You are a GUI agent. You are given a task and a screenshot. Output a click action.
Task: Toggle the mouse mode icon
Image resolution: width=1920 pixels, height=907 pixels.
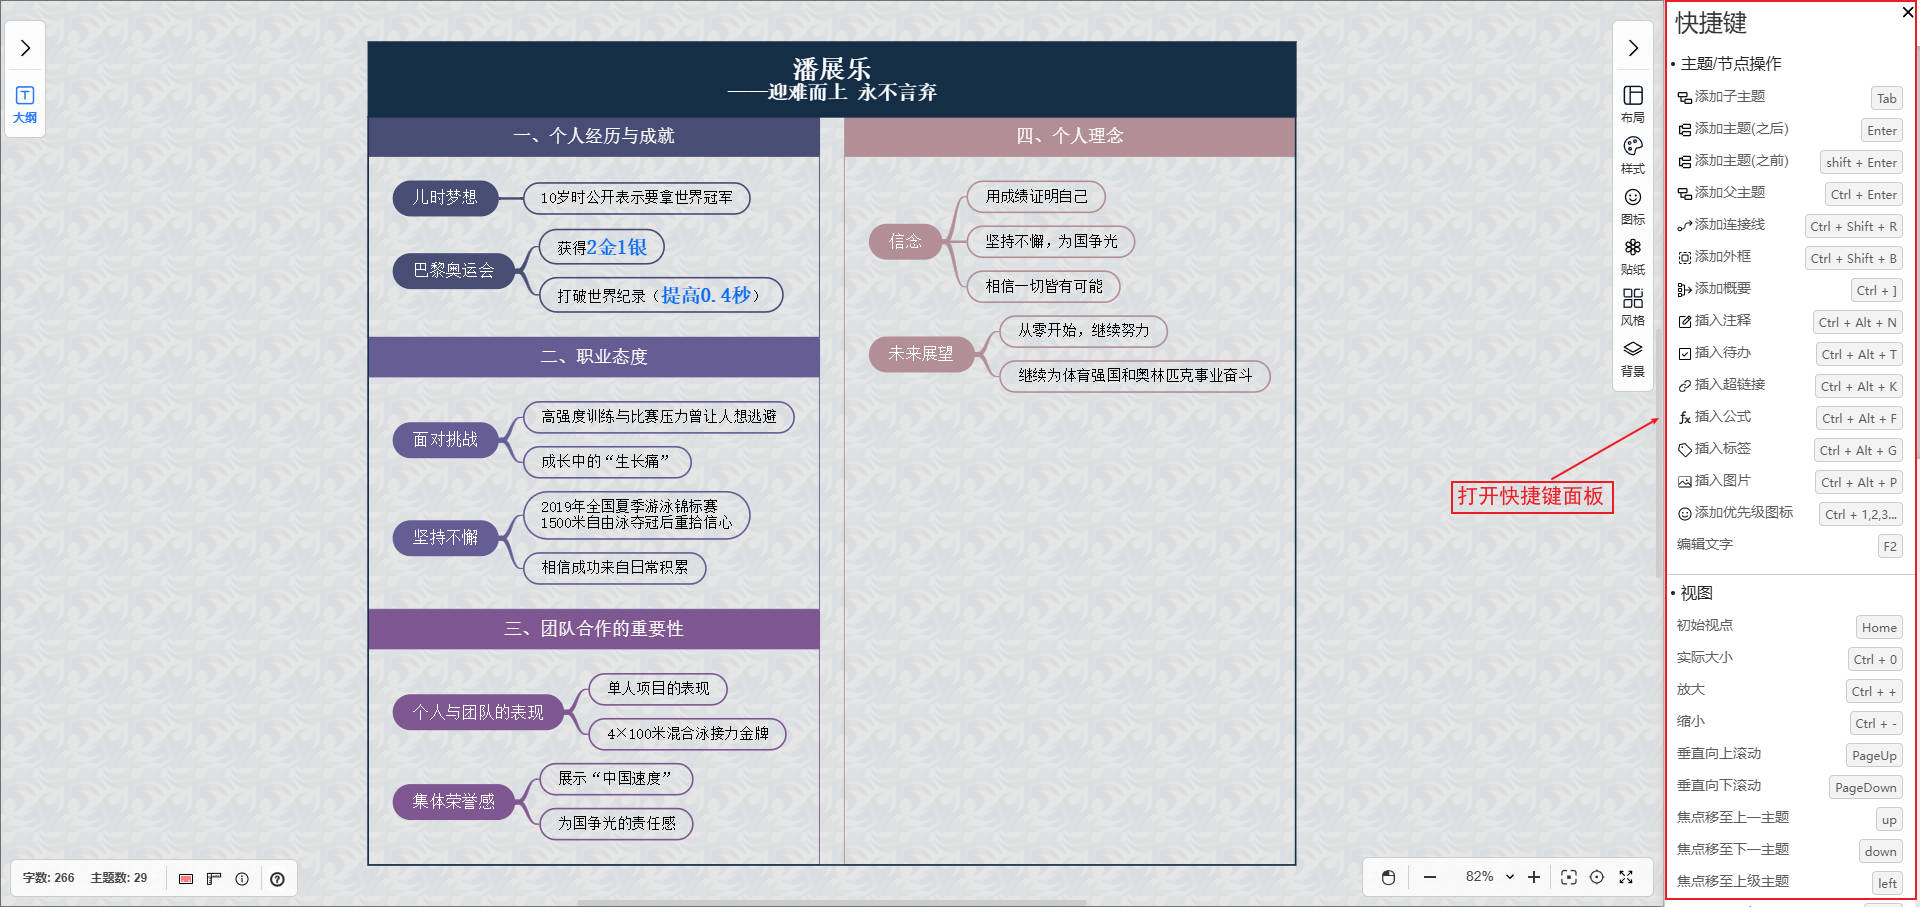pos(1388,877)
